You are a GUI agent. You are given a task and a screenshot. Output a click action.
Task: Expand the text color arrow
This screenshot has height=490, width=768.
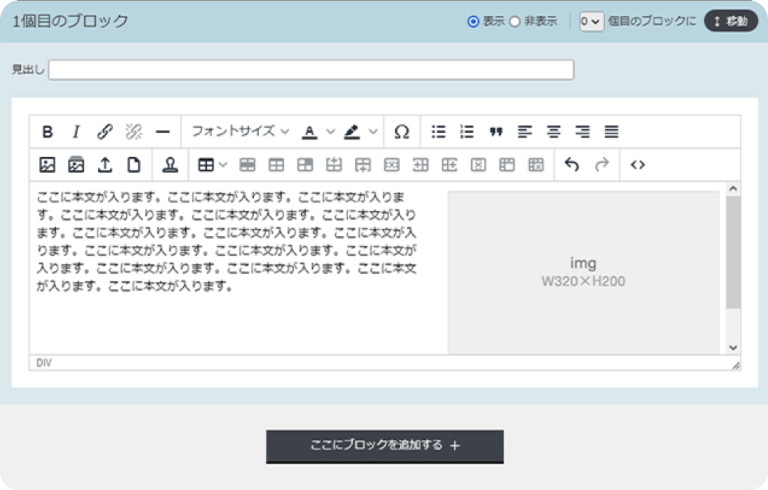(331, 131)
